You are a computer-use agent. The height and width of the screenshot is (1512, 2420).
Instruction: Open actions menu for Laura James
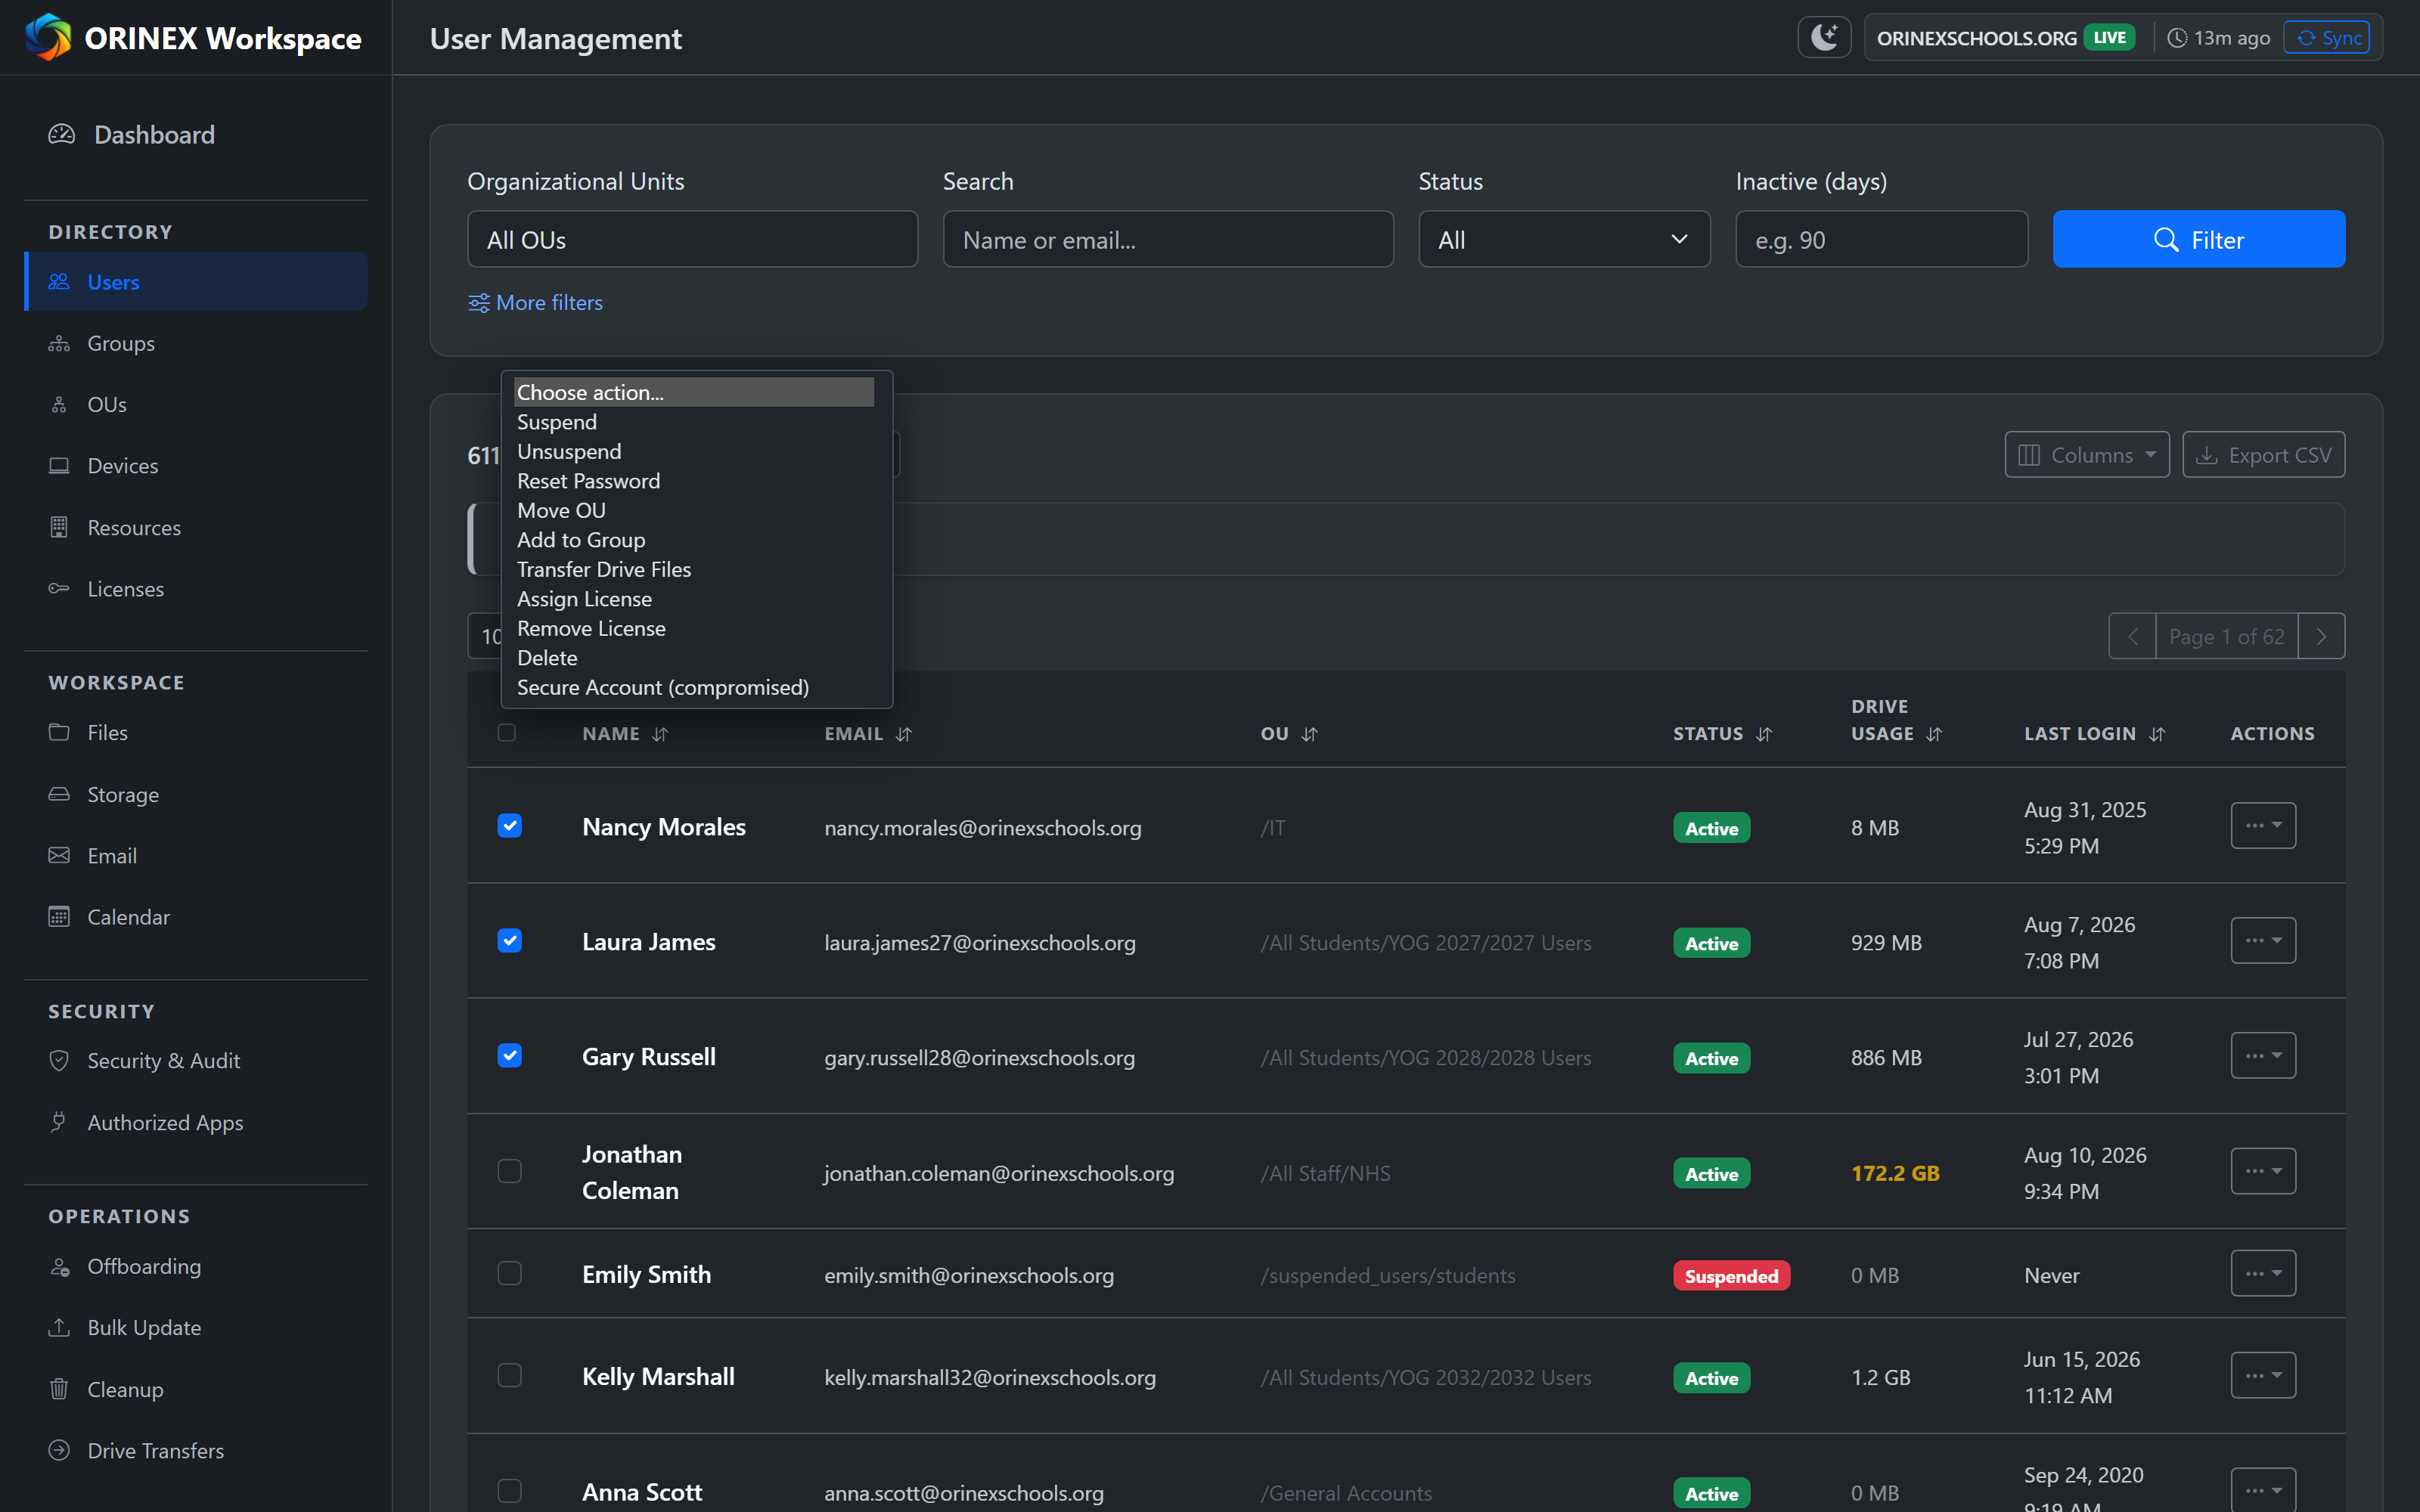(x=2263, y=941)
